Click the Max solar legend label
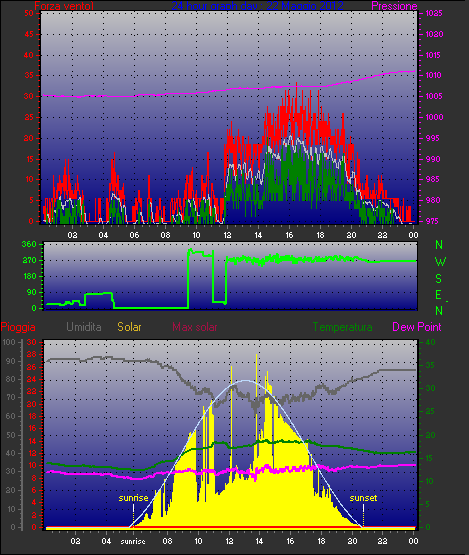The height and width of the screenshot is (555, 469). pos(195,327)
